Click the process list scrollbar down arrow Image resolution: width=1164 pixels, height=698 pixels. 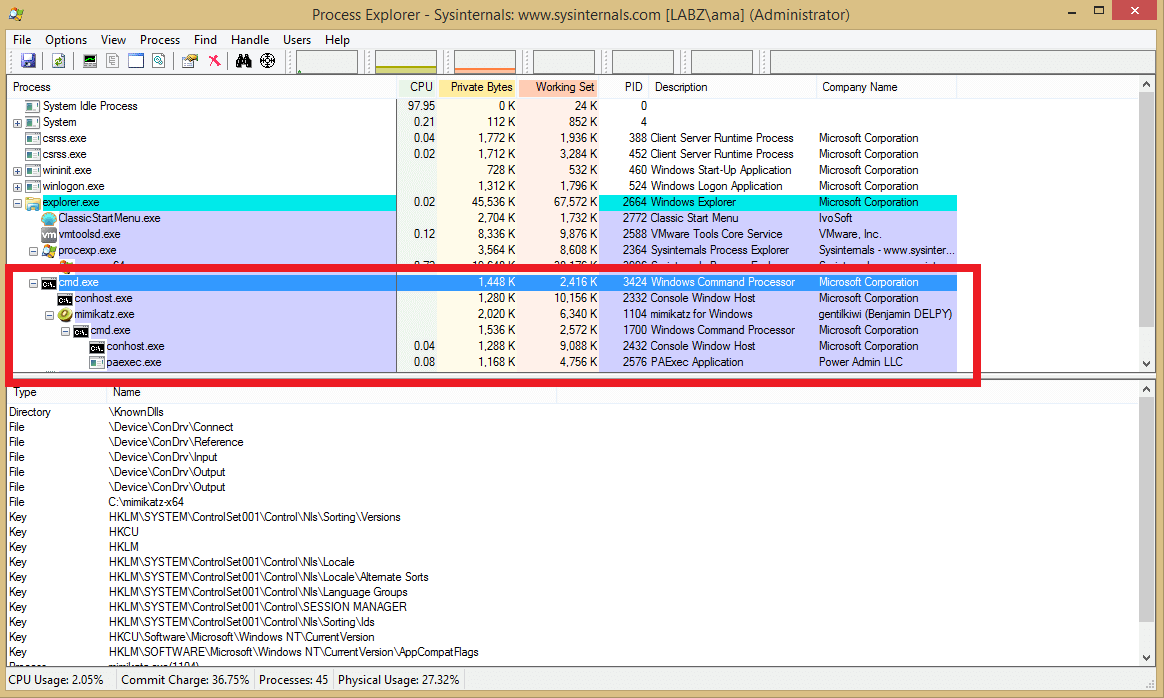click(1147, 364)
